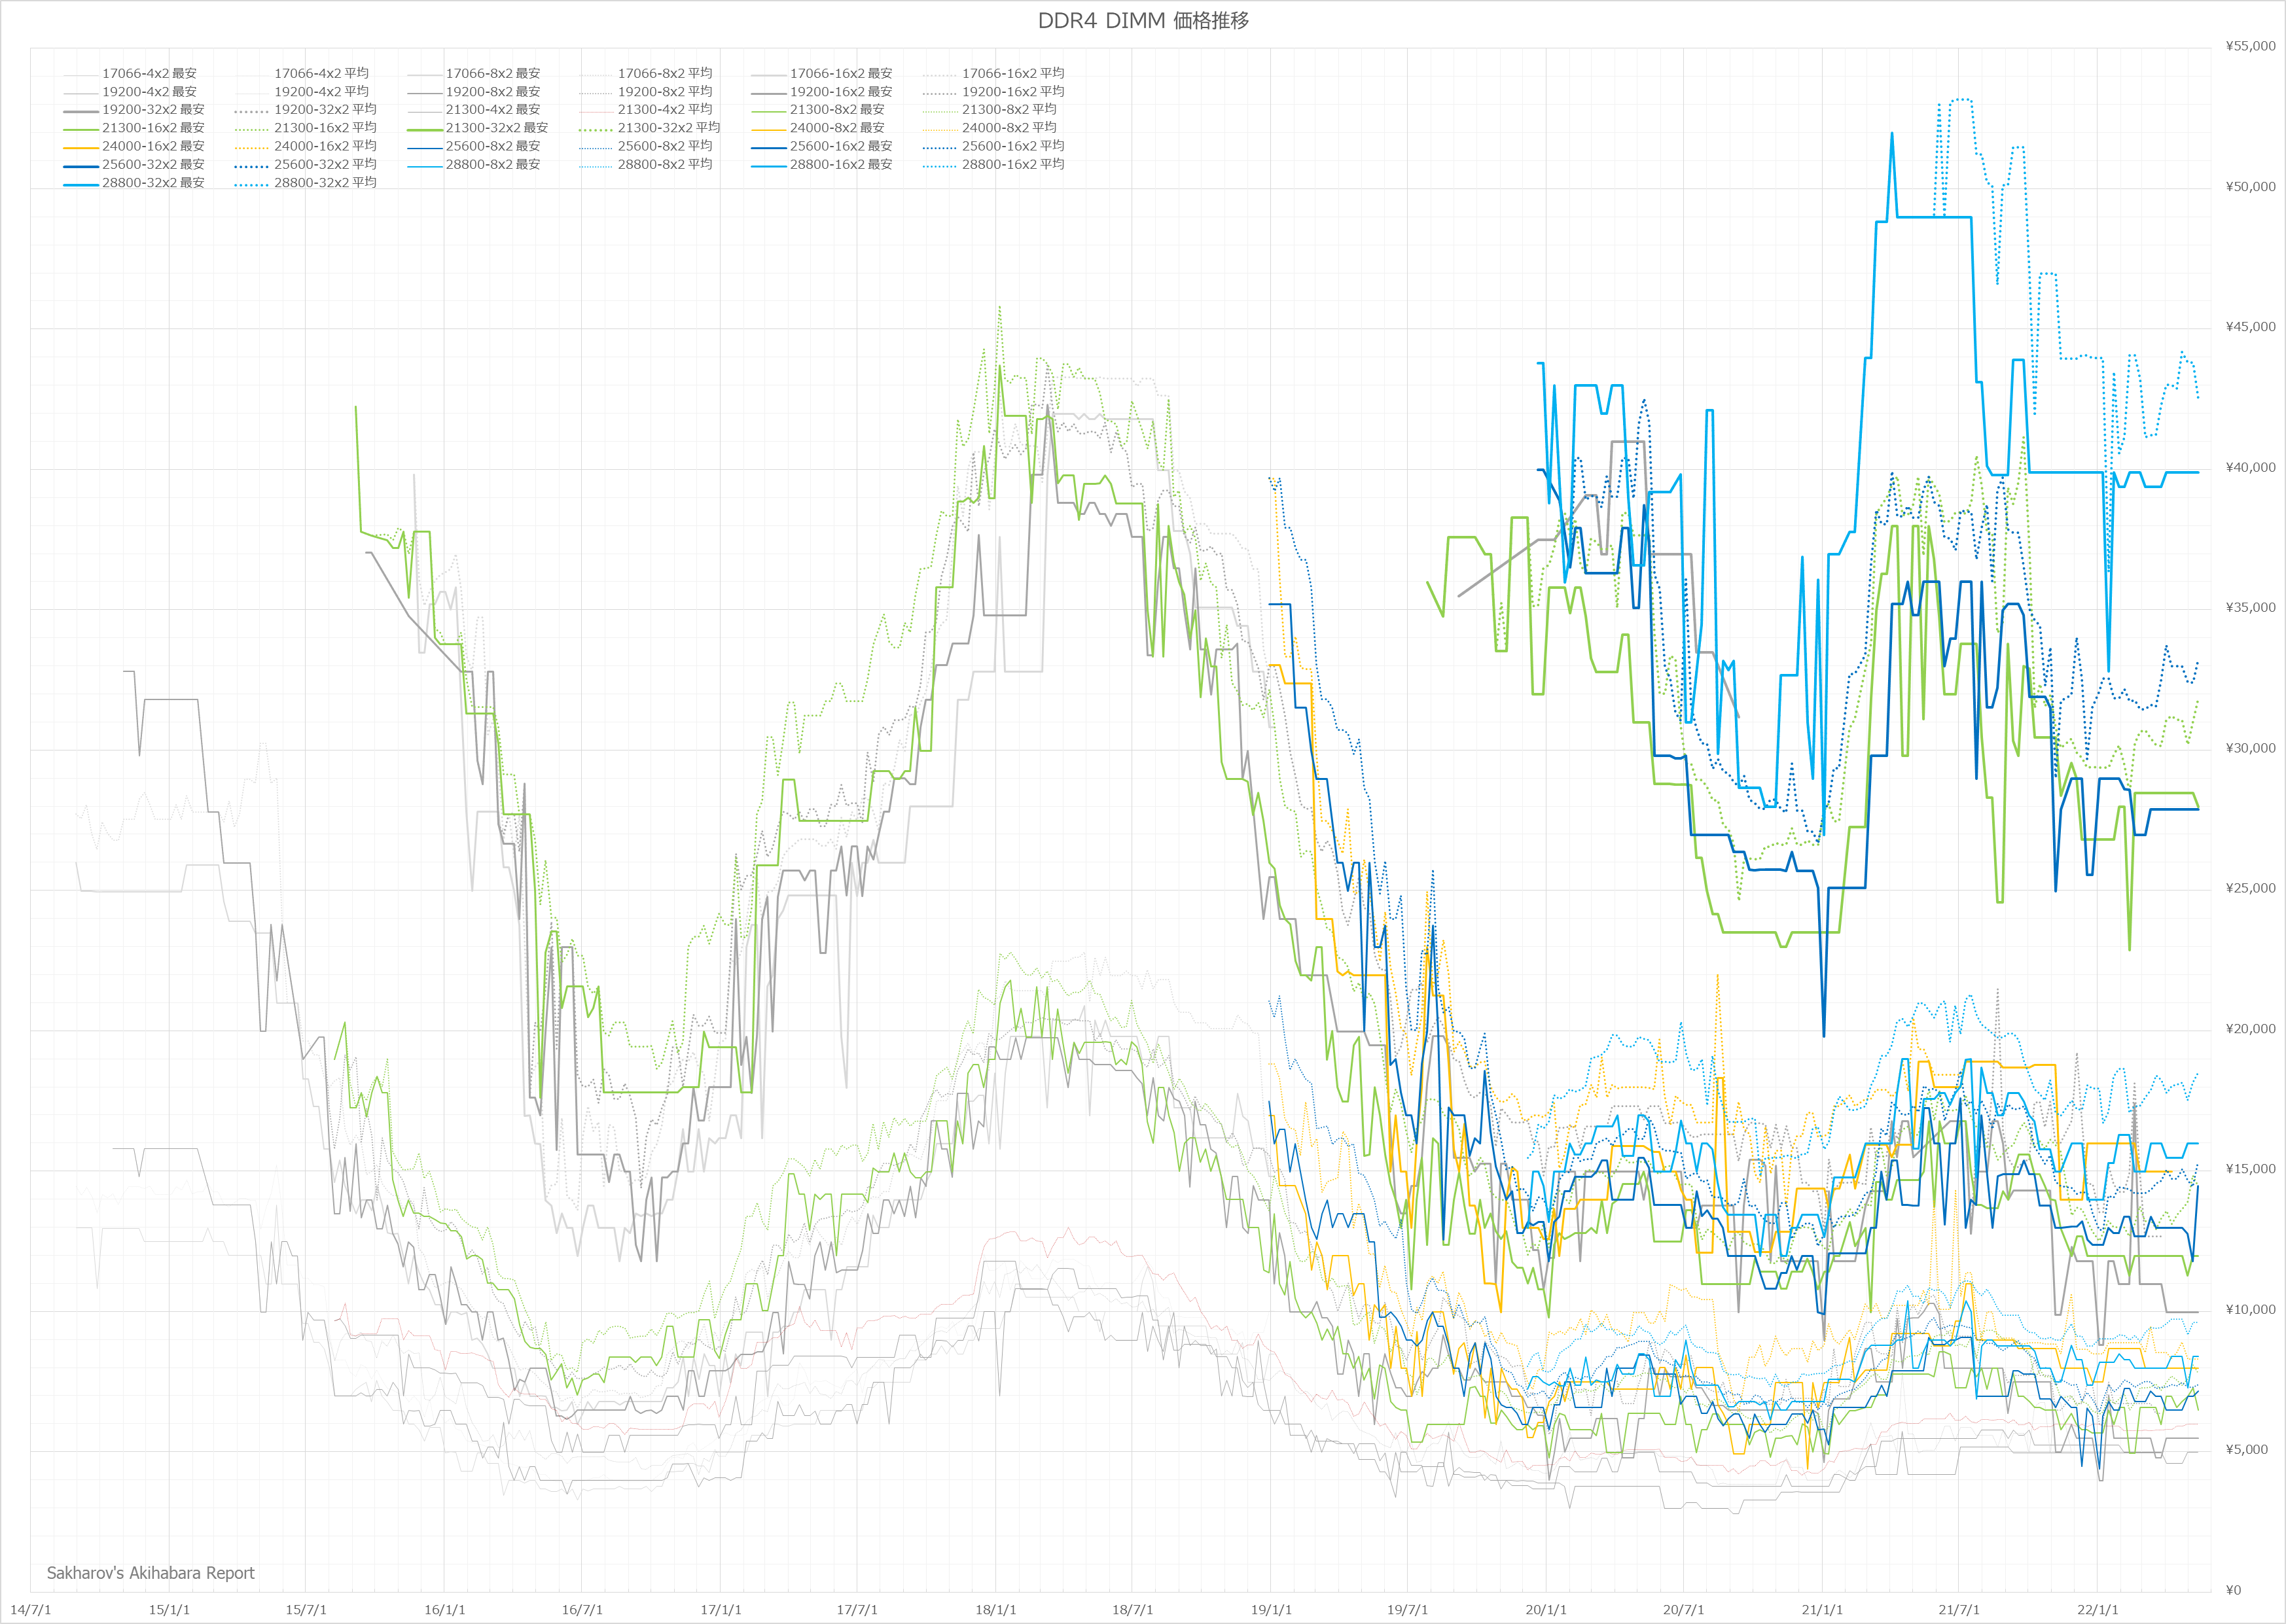Select the 25600-16x2 平均 legend entry
This screenshot has width=2286, height=1624.
[x=1012, y=146]
